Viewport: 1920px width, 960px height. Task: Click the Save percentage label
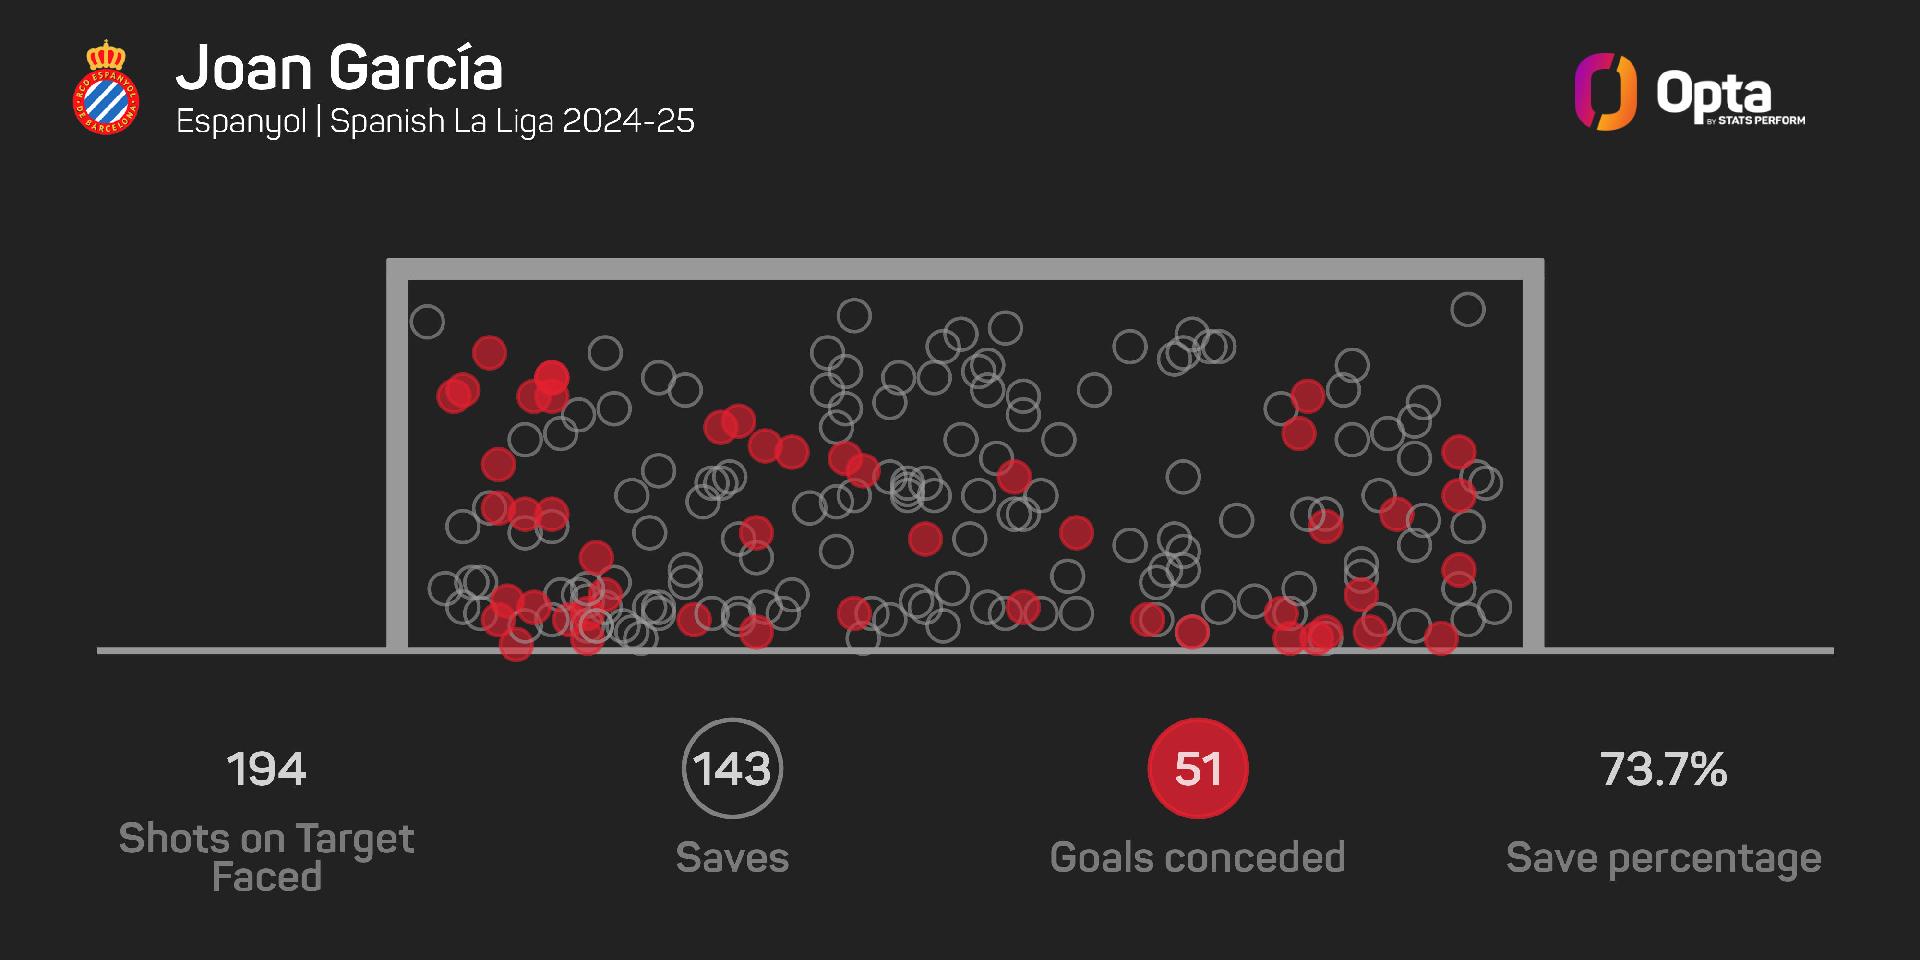click(x=1663, y=858)
